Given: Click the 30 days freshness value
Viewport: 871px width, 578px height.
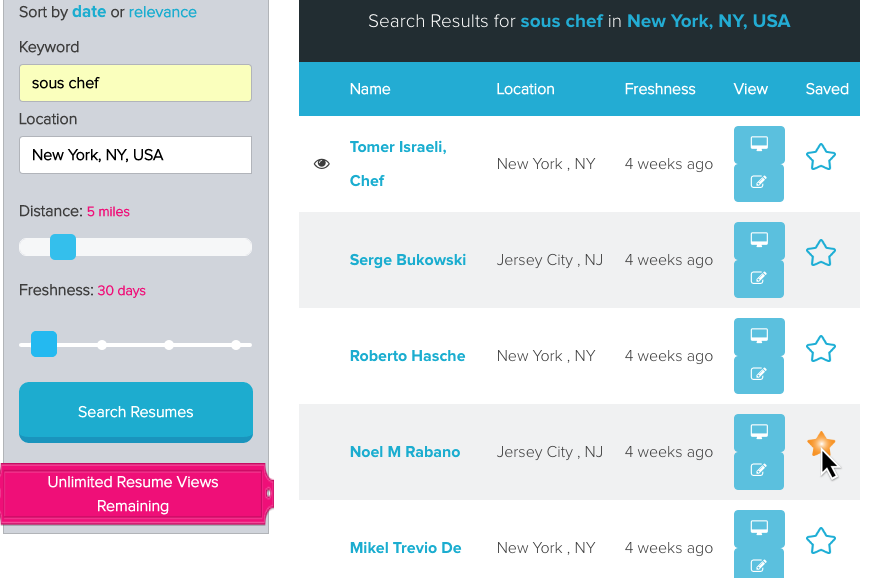Looking at the screenshot, I should click(122, 290).
